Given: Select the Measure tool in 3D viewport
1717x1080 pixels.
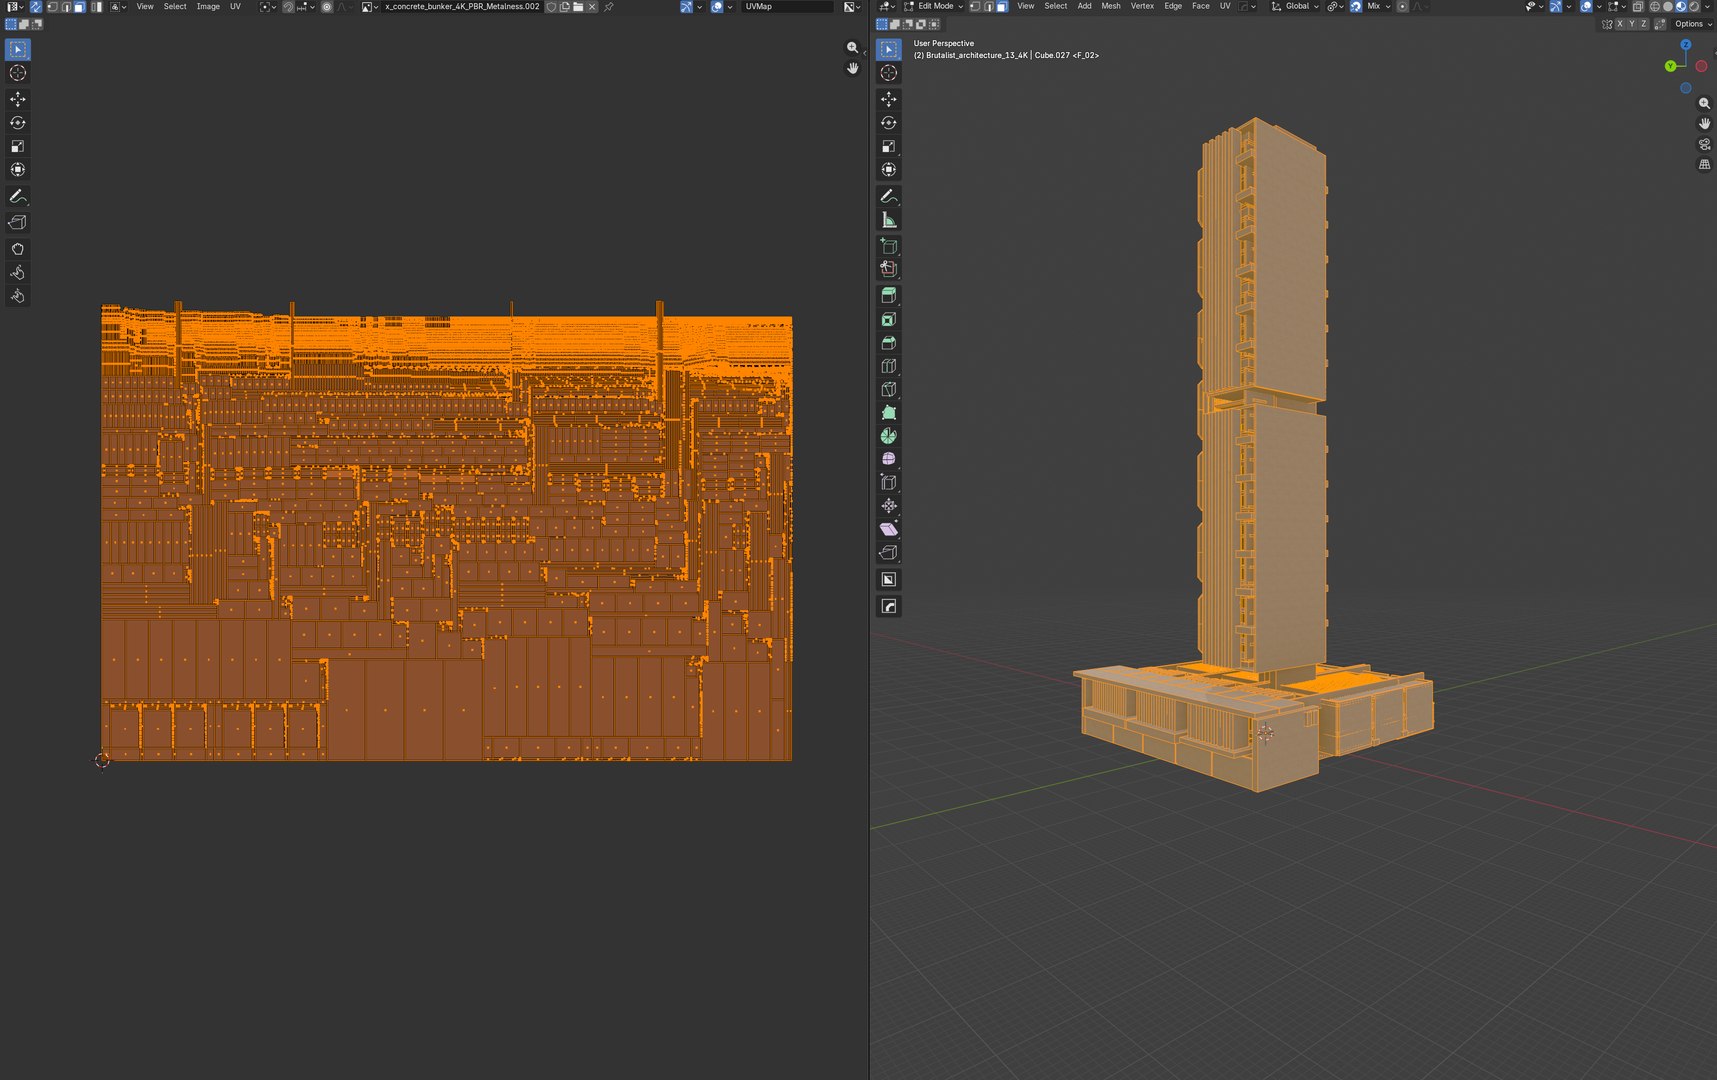Looking at the screenshot, I should click(888, 220).
